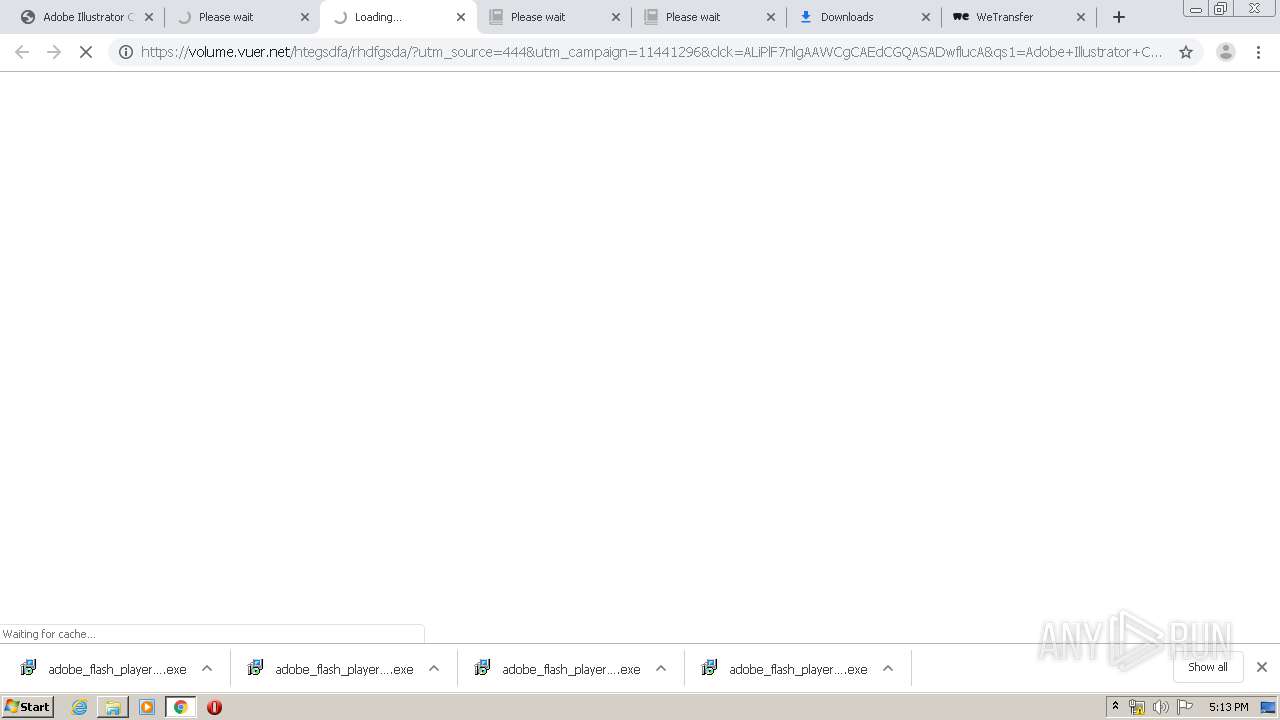Click the Show desktop button
Screen dimensions: 1280x720
pos(1270,707)
